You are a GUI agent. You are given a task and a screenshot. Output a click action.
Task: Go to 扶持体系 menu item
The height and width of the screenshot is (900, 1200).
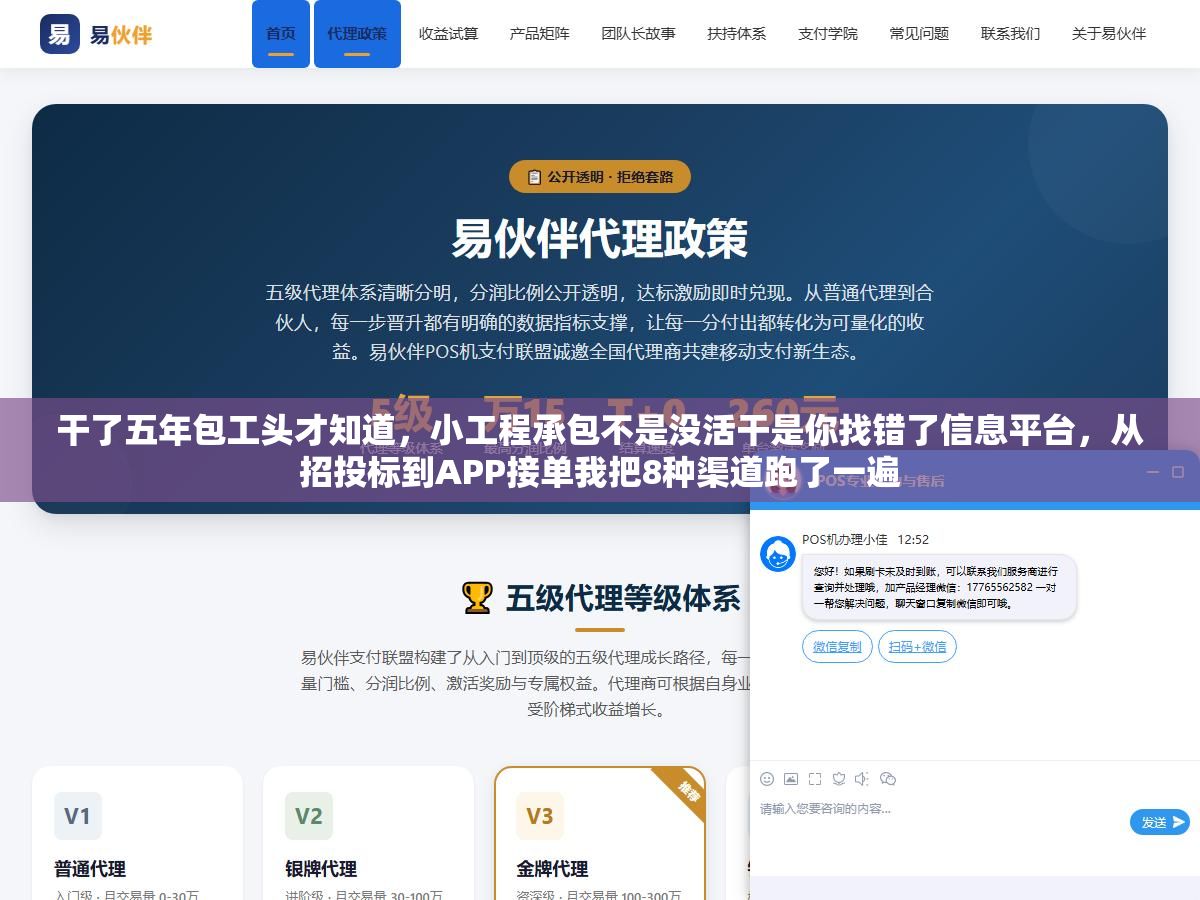737,34
